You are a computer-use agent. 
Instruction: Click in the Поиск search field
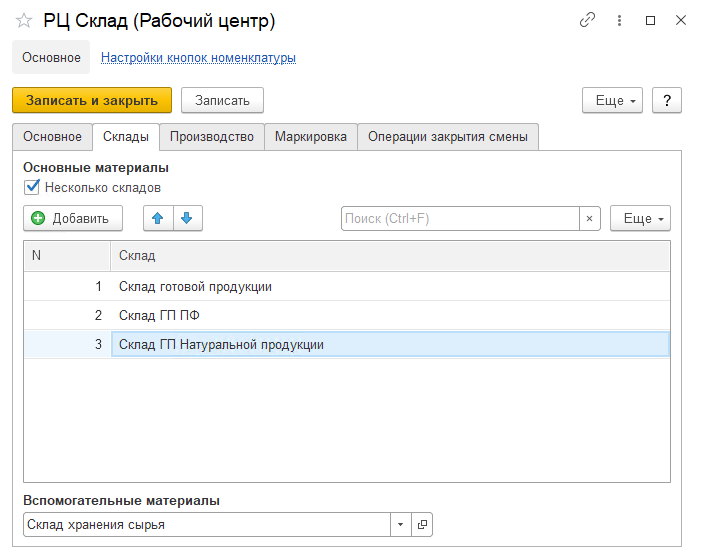pos(460,218)
